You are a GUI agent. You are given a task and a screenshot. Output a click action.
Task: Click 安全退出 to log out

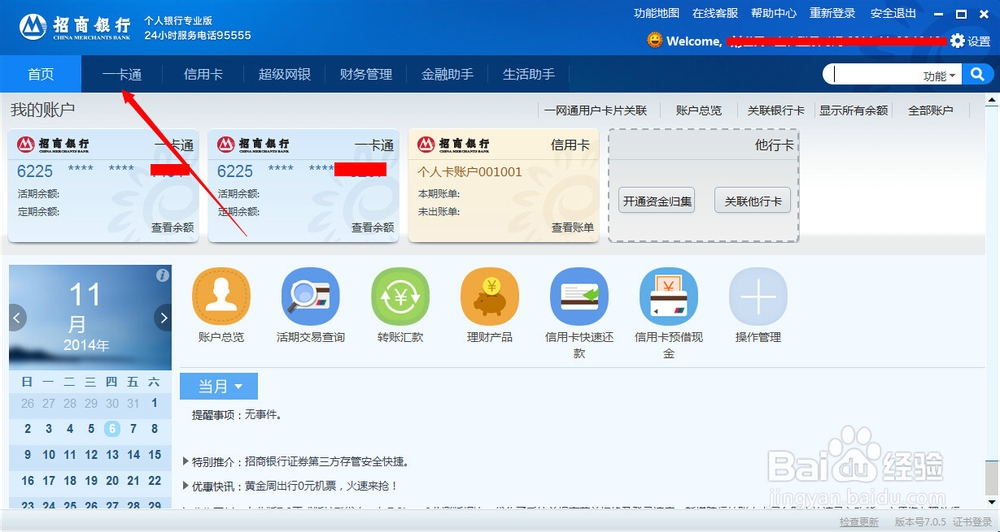pyautogui.click(x=893, y=13)
